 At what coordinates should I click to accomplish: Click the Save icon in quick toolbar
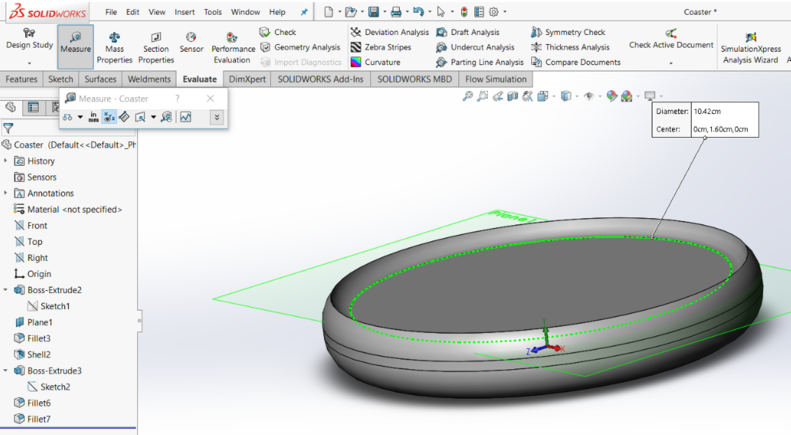point(373,12)
